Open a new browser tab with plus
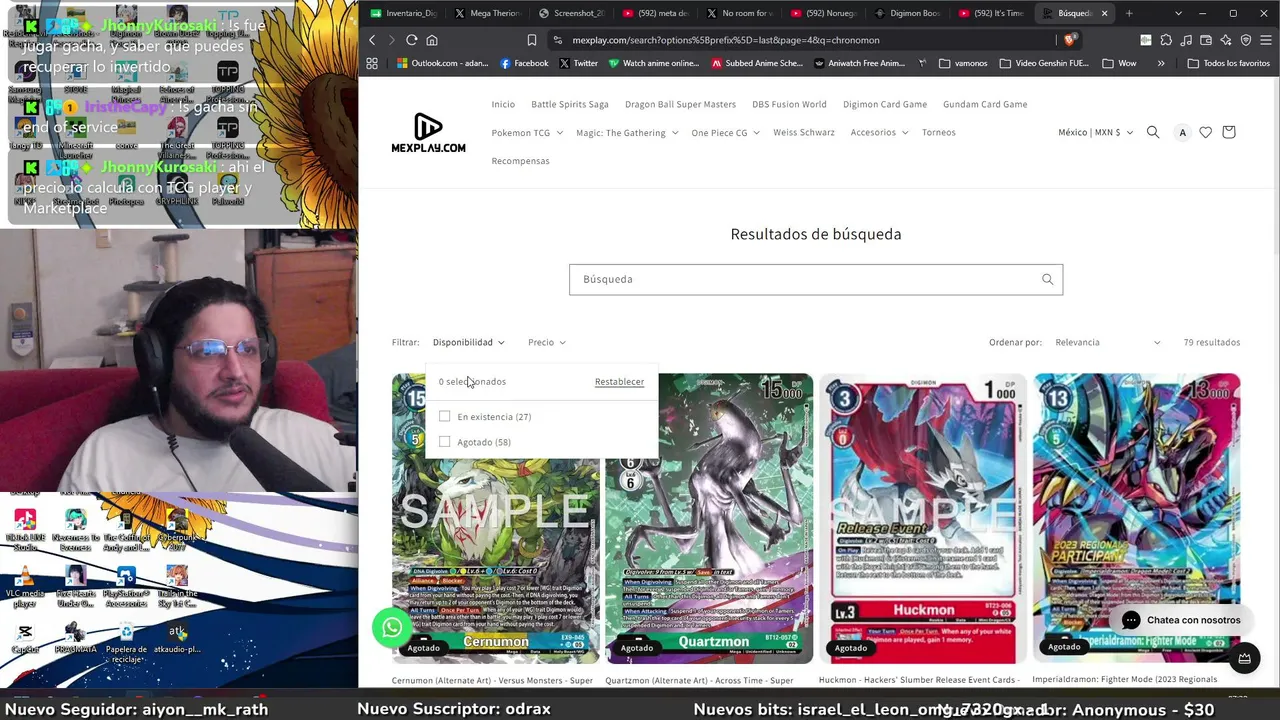Viewport: 1280px width, 720px height. [x=1129, y=13]
